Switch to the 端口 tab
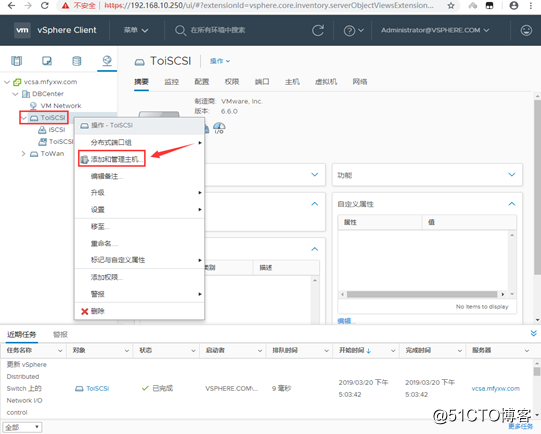This screenshot has width=541, height=434. tap(262, 82)
